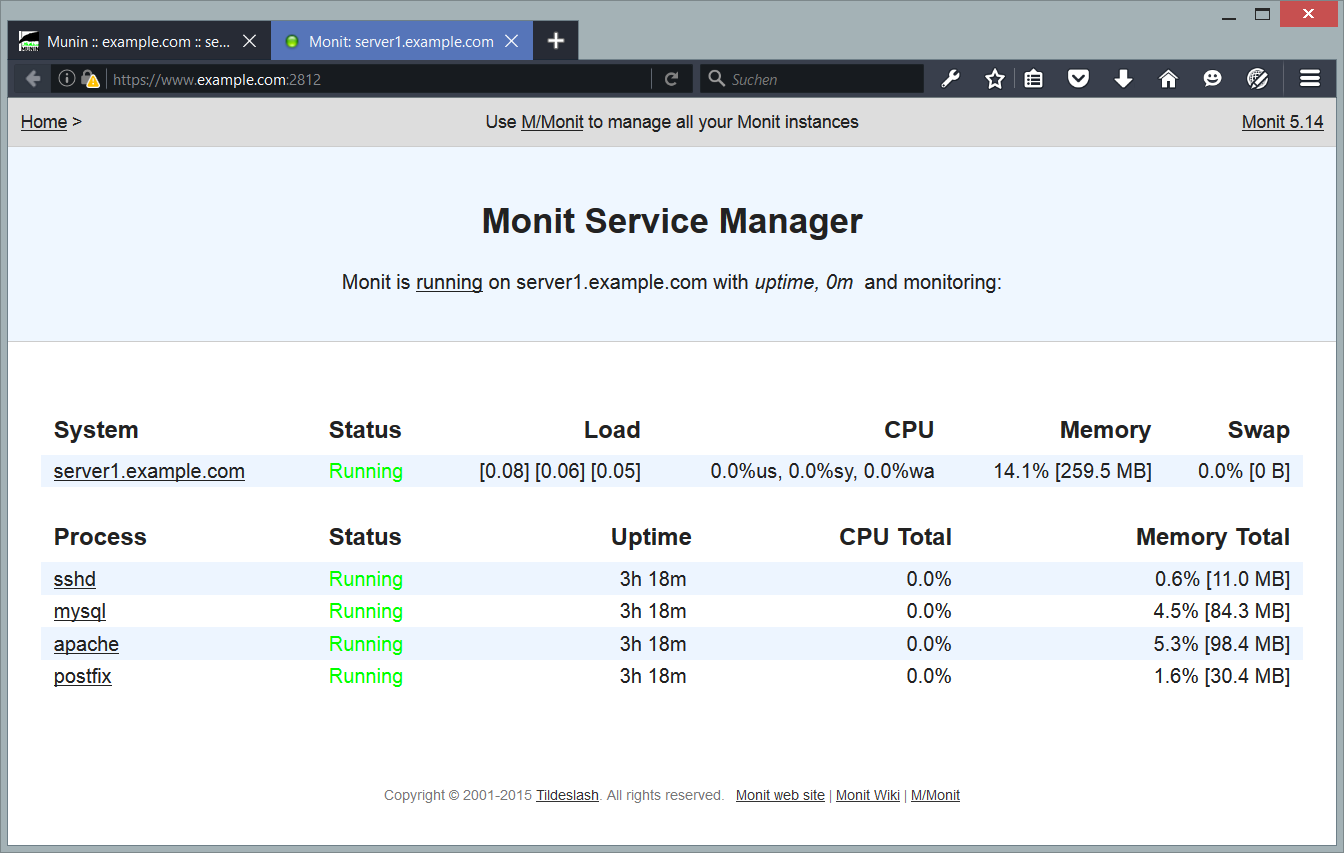The height and width of the screenshot is (853, 1344).
Task: Click the smiley chat icon in toolbar
Action: [x=1212, y=79]
